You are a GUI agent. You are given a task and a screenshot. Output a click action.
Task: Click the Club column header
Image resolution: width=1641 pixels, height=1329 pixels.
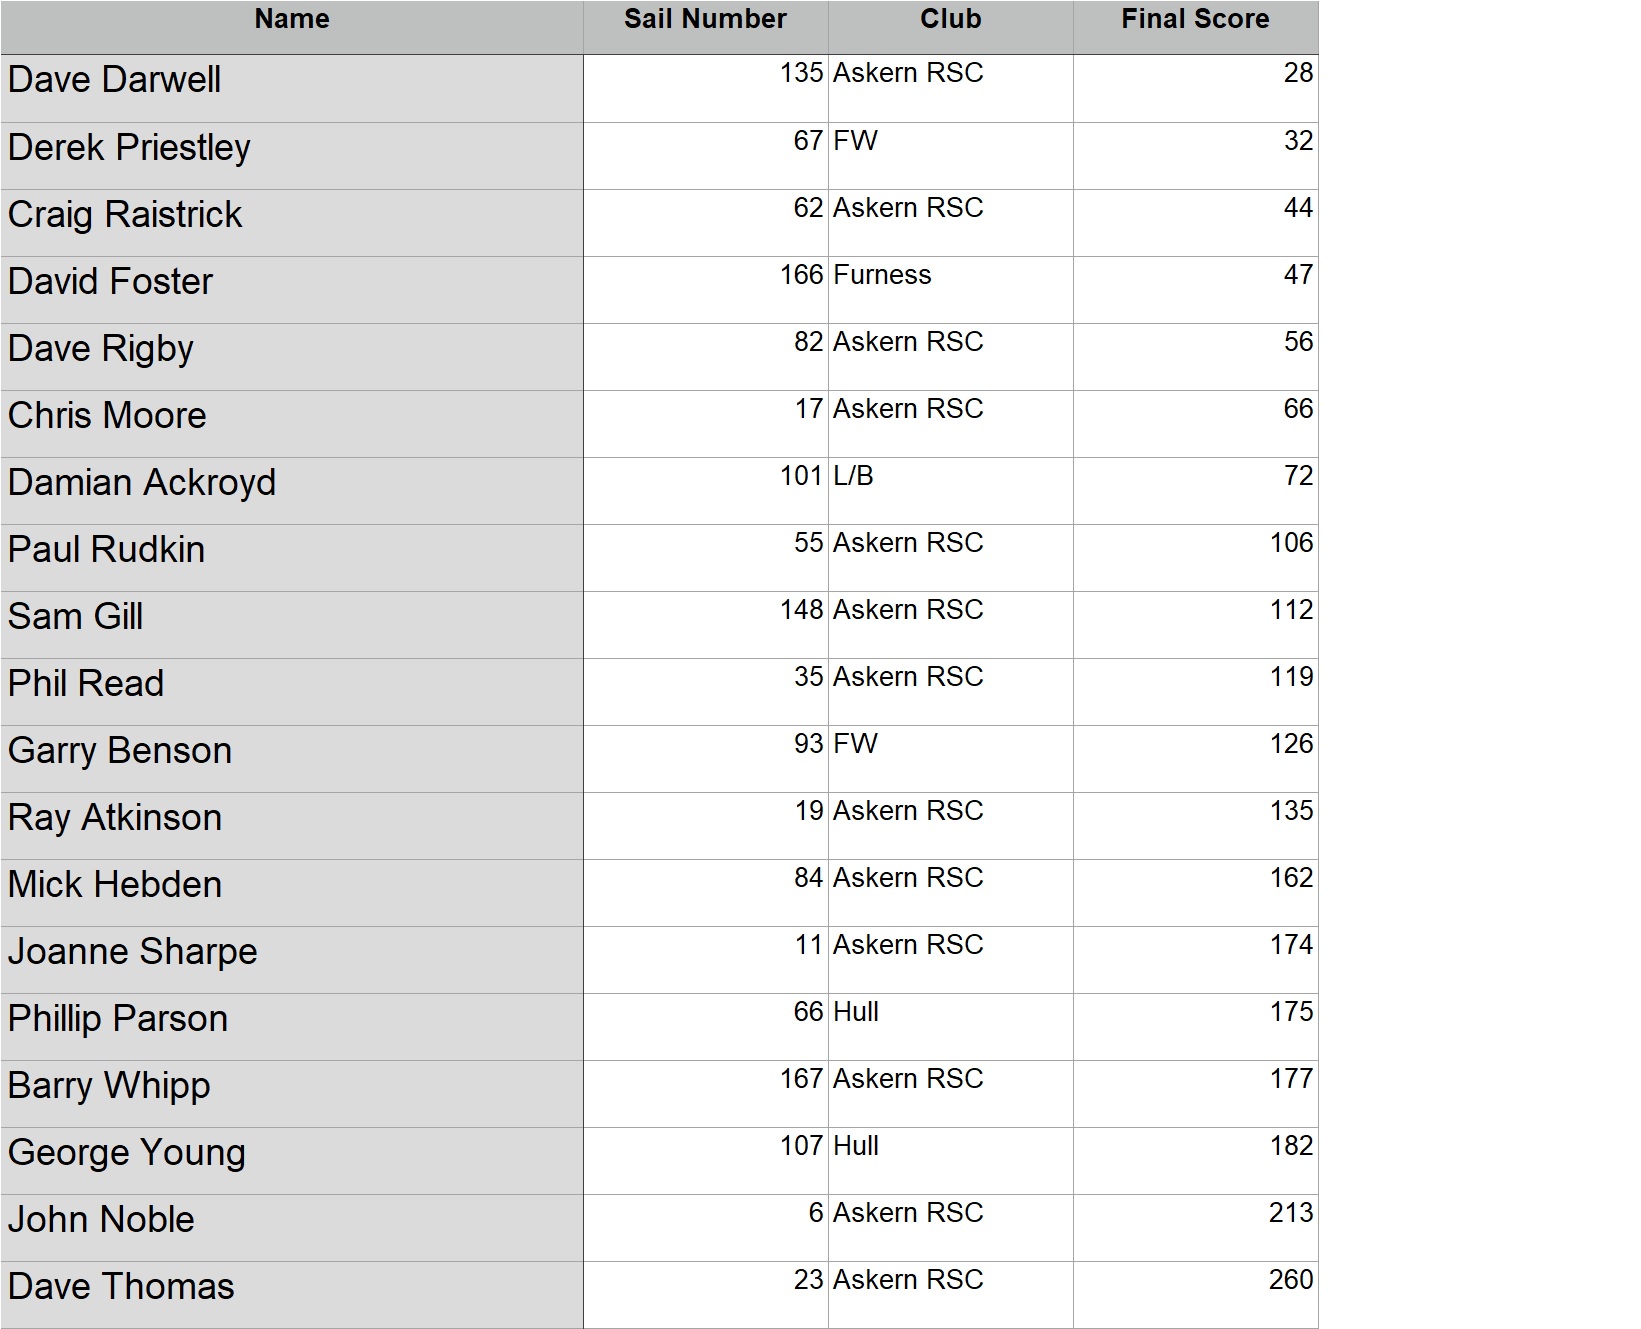point(950,20)
